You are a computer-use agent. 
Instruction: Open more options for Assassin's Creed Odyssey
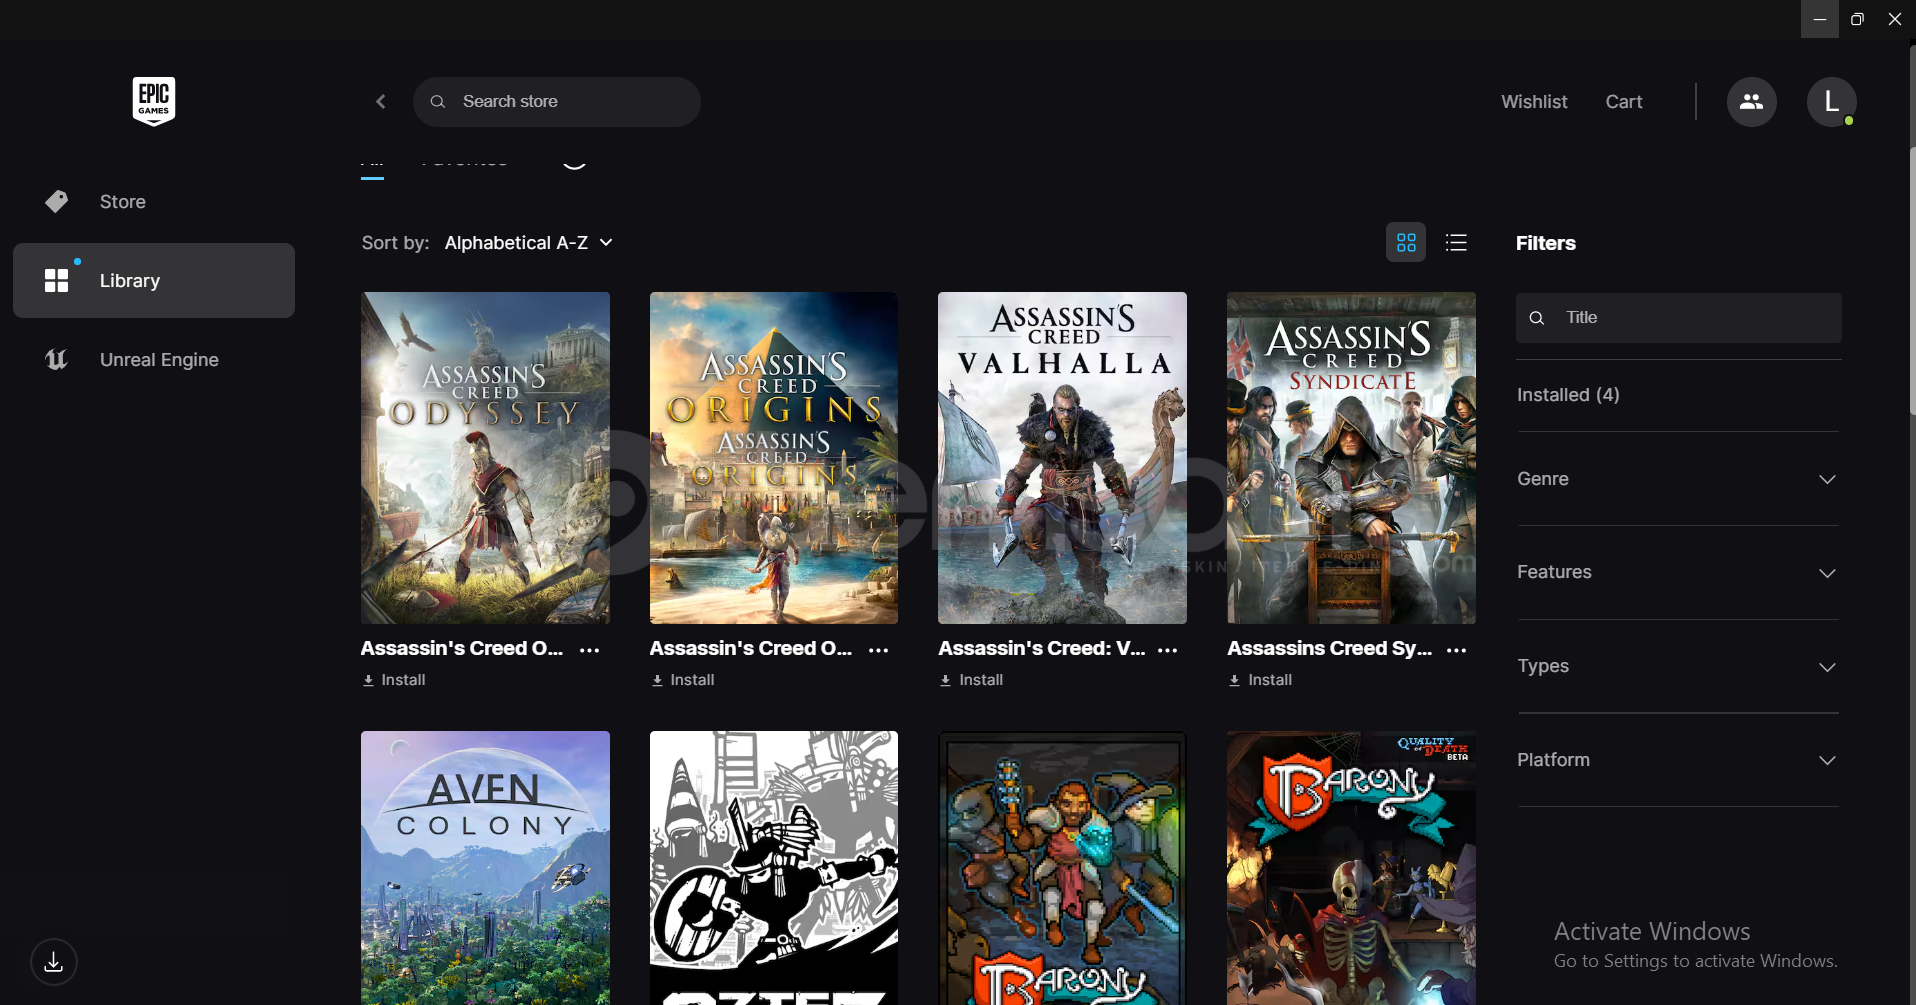coord(590,650)
